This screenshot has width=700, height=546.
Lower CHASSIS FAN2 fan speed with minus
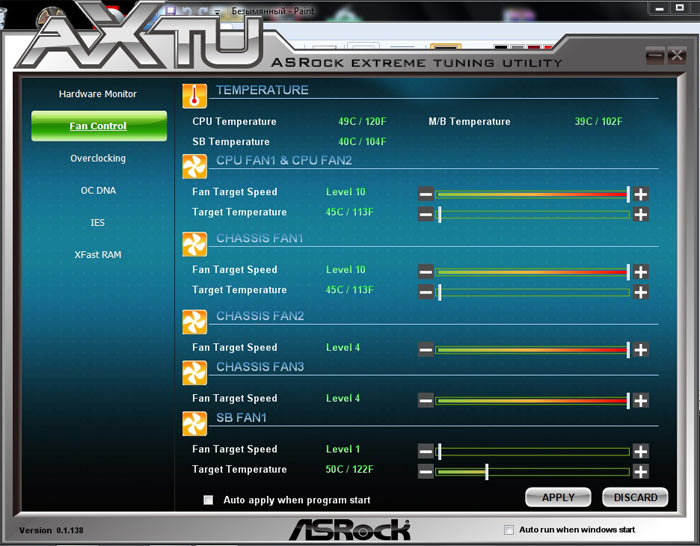coord(426,350)
